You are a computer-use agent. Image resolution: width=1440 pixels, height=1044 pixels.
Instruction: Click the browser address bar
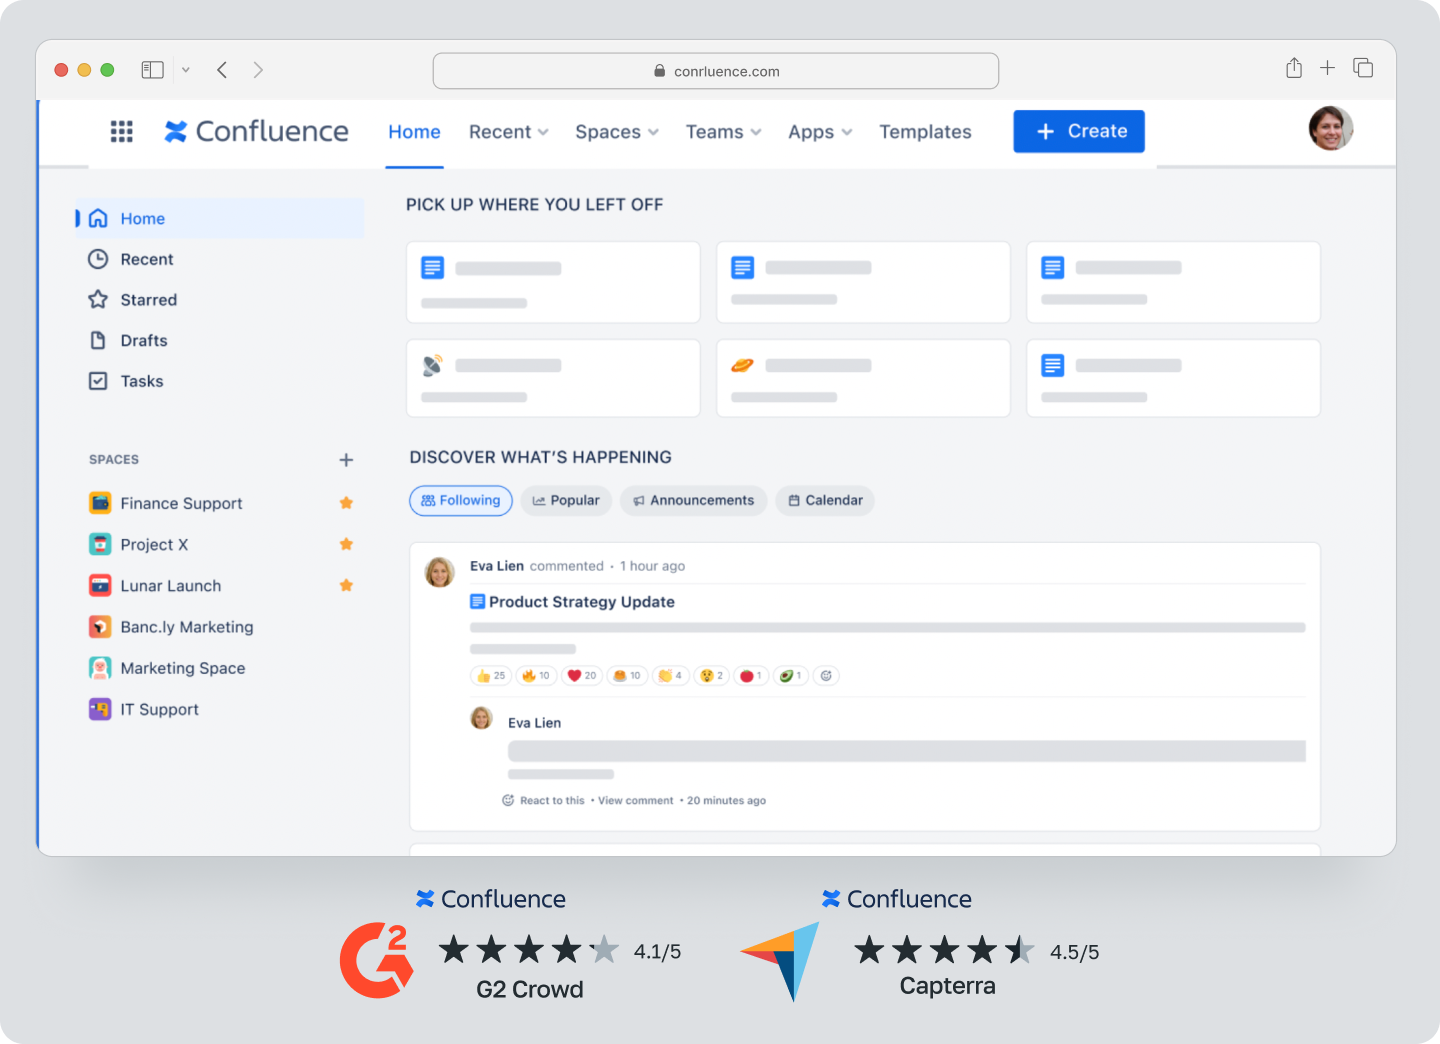[716, 71]
